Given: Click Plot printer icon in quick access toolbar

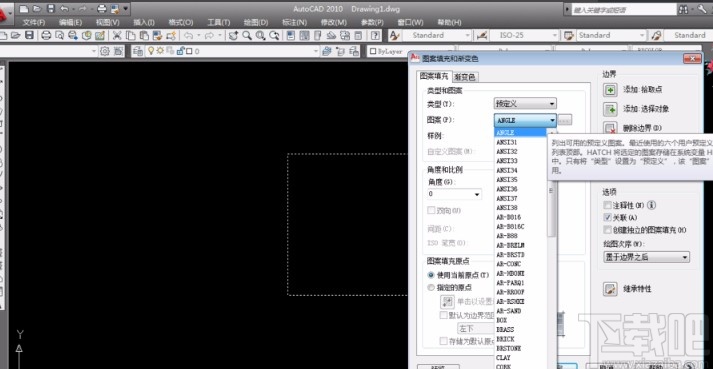Looking at the screenshot, I should point(102,9).
